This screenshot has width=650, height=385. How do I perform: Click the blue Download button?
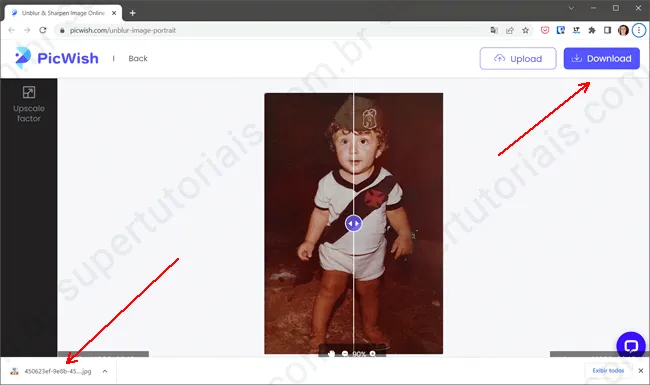pyautogui.click(x=601, y=58)
